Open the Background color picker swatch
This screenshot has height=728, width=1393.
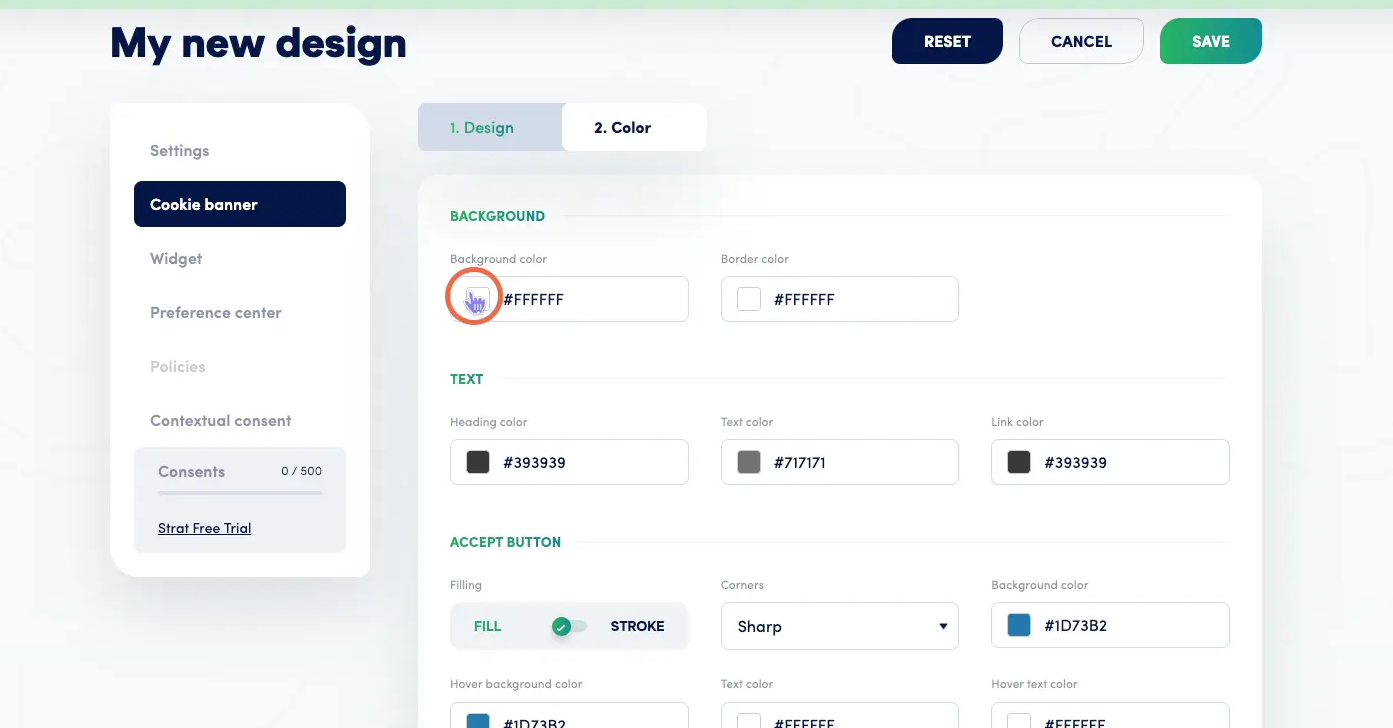(476, 297)
